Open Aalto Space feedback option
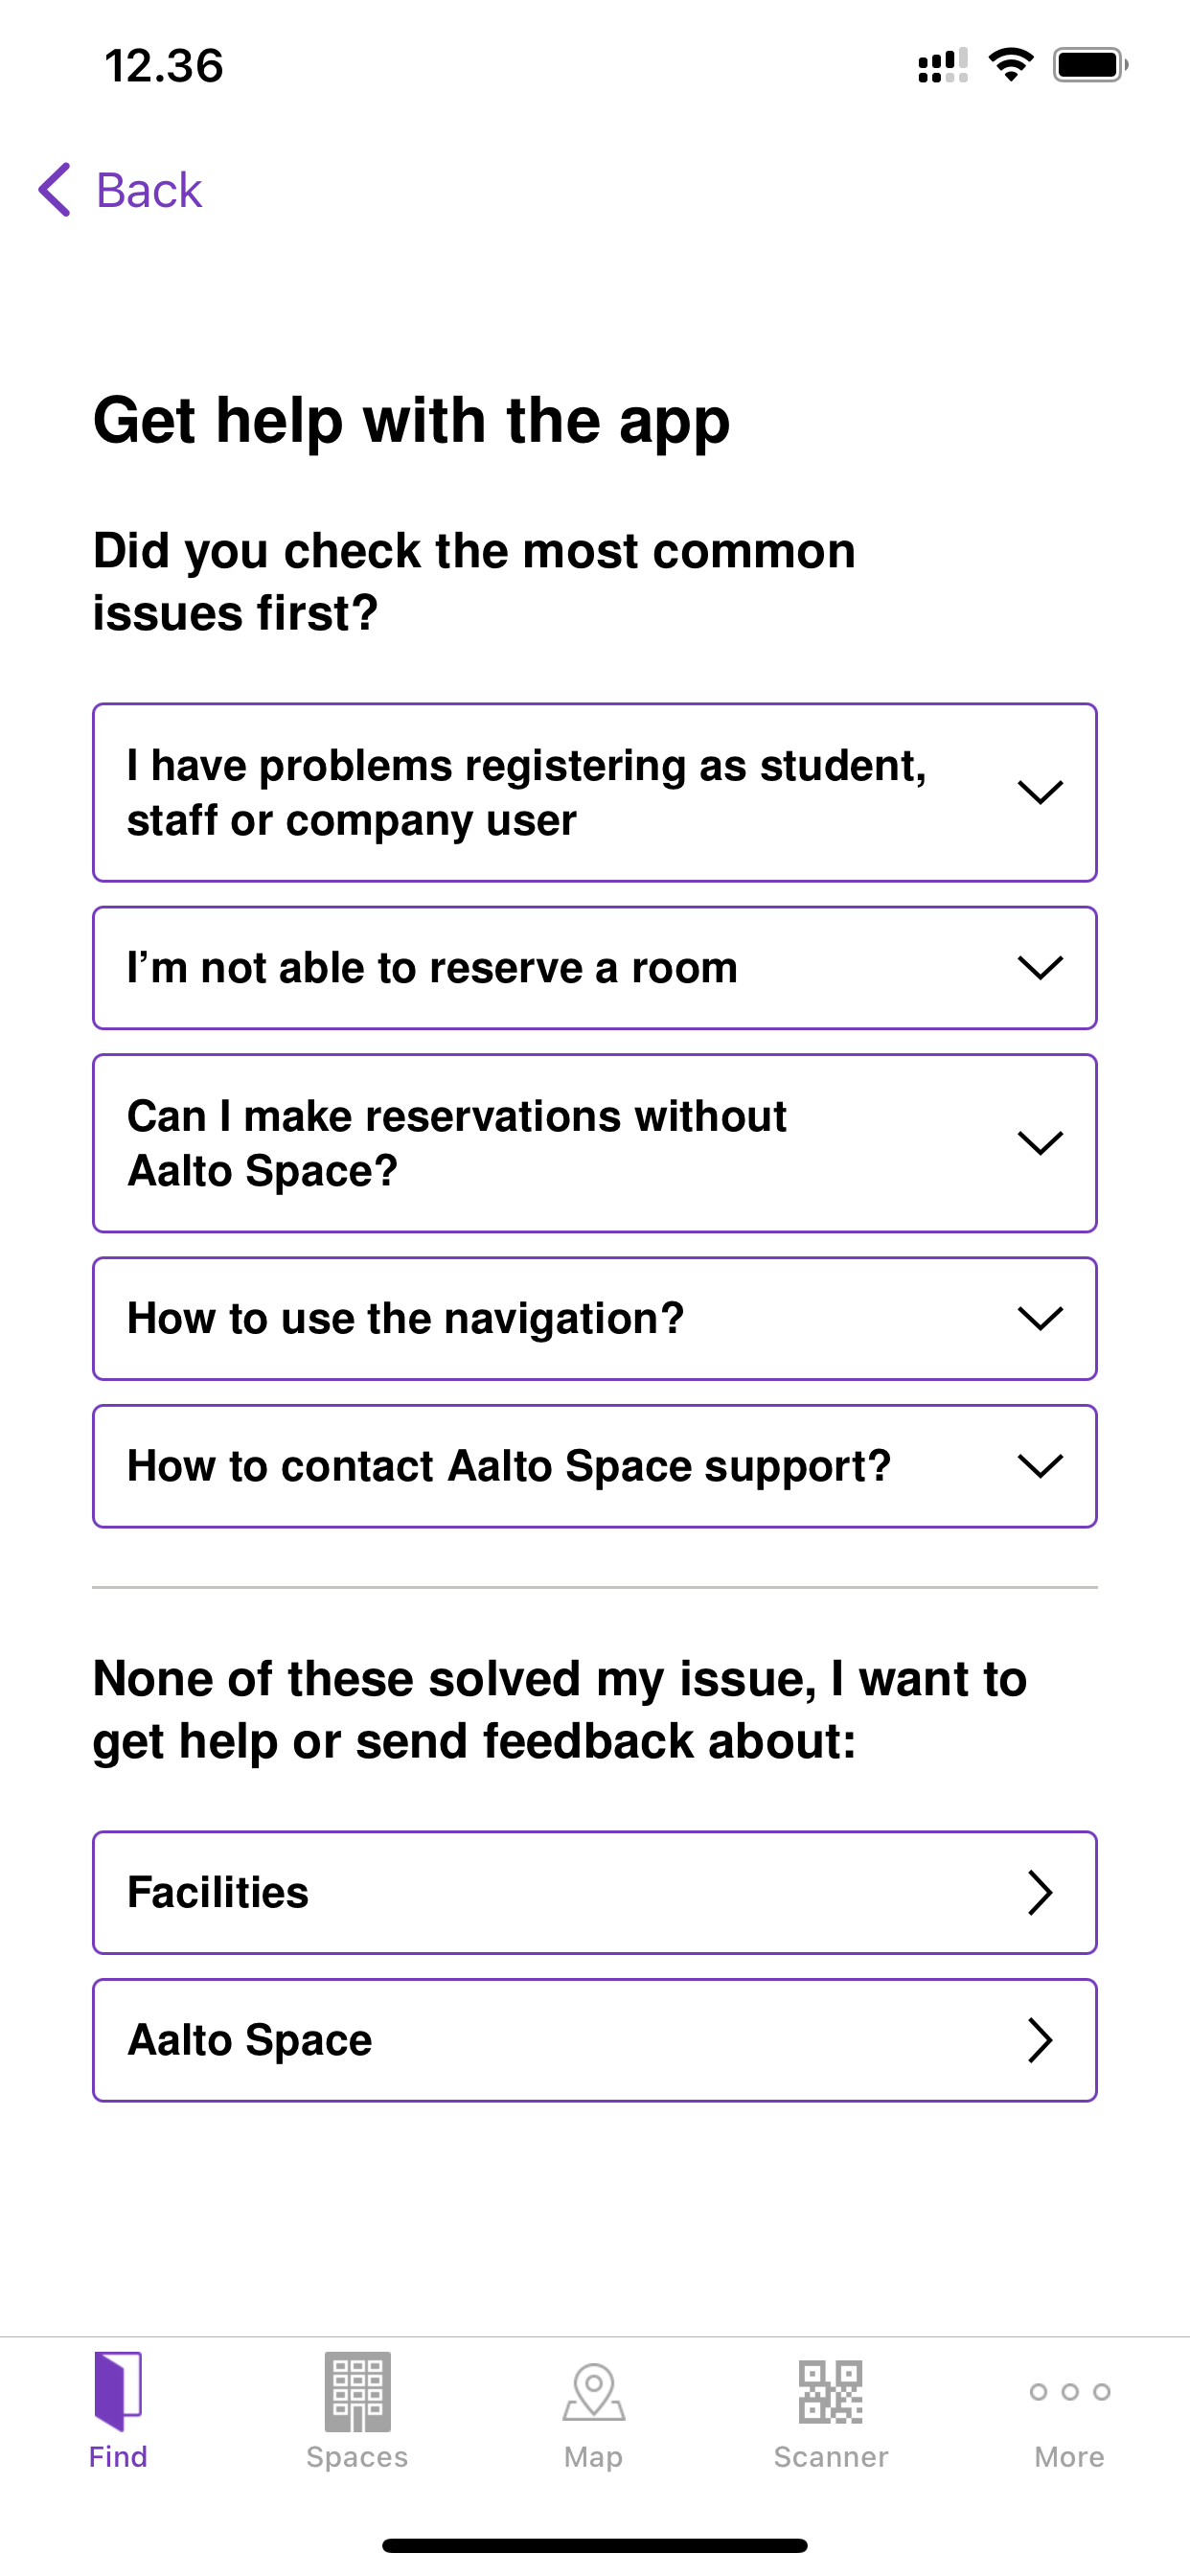1190x2576 pixels. (x=594, y=2040)
